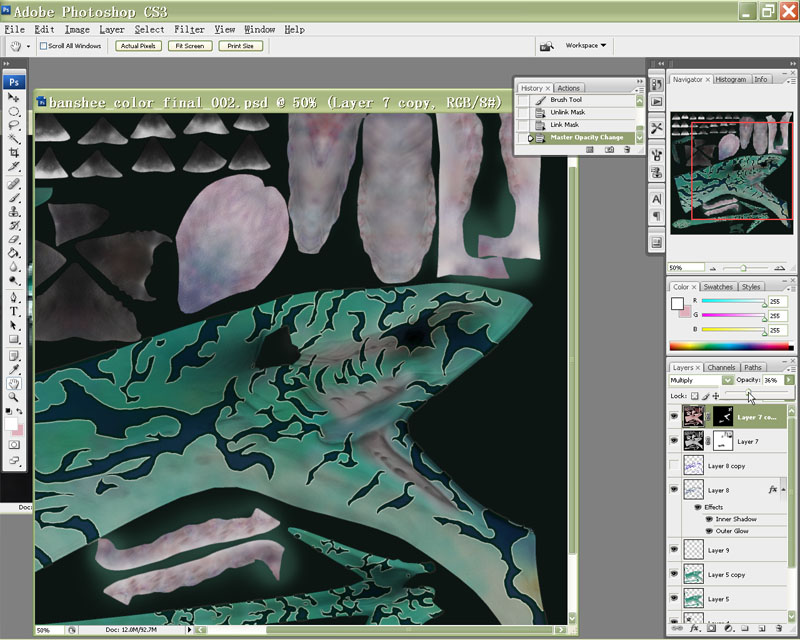Open the document status bar menu arrow
The height and width of the screenshot is (640, 800).
click(x=189, y=630)
